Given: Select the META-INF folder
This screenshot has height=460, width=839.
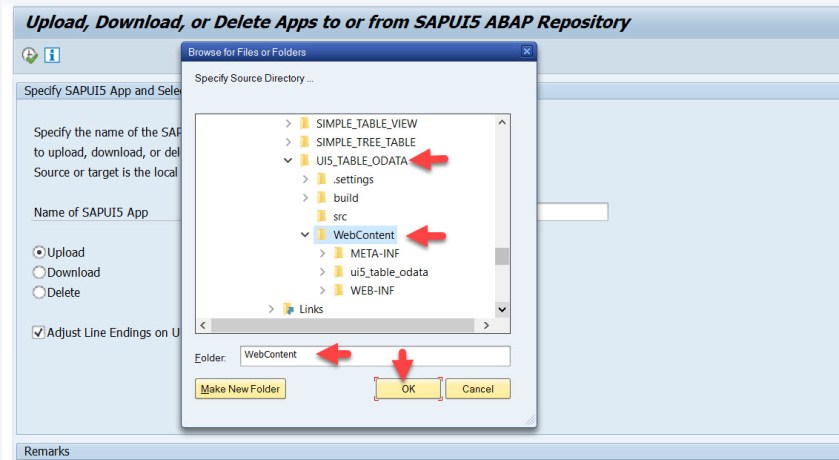Looking at the screenshot, I should (x=375, y=254).
